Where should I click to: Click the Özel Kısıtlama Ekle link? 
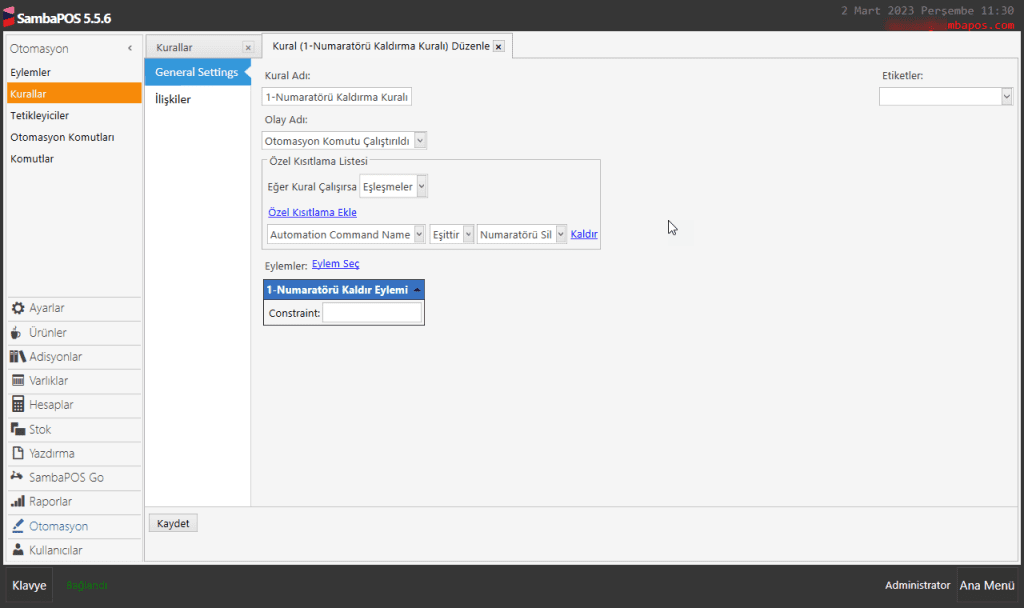(x=312, y=212)
